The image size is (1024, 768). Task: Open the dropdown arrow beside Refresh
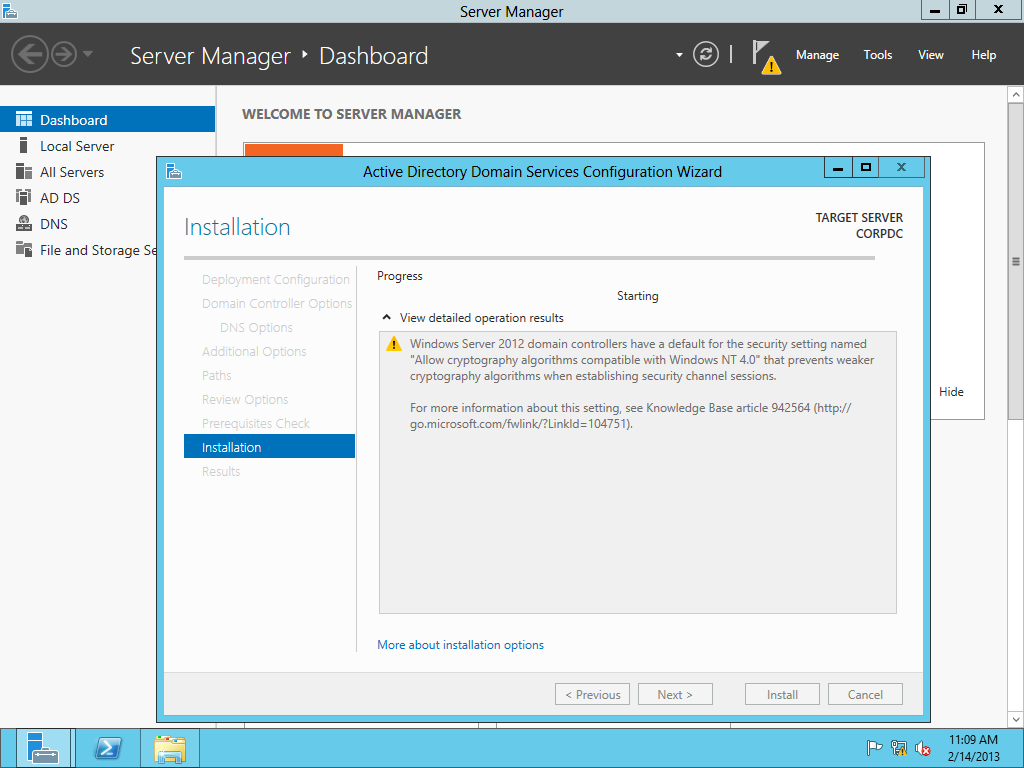pos(680,55)
